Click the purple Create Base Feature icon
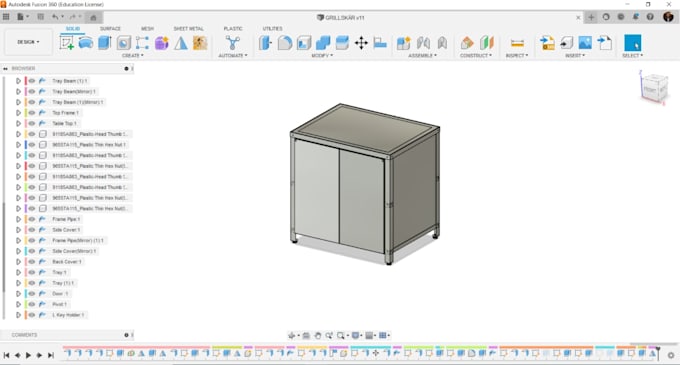The width and height of the screenshot is (680, 365). (x=161, y=43)
